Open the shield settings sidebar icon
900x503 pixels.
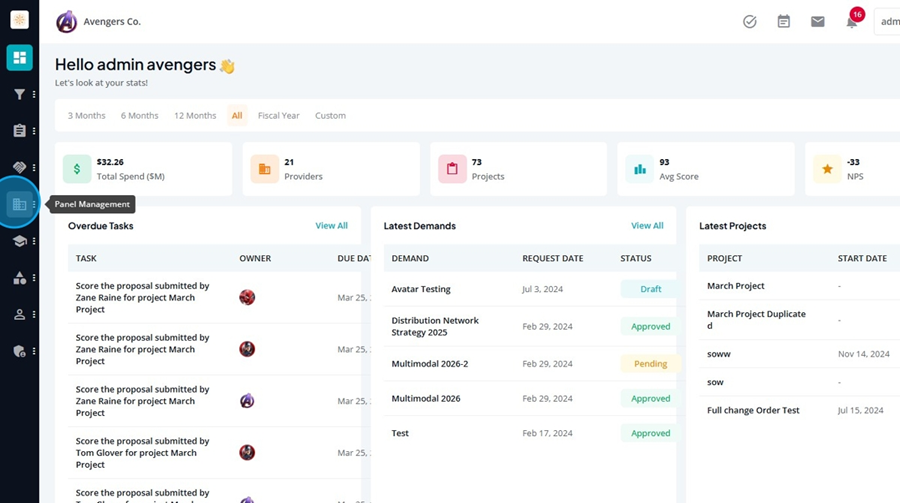pos(20,351)
